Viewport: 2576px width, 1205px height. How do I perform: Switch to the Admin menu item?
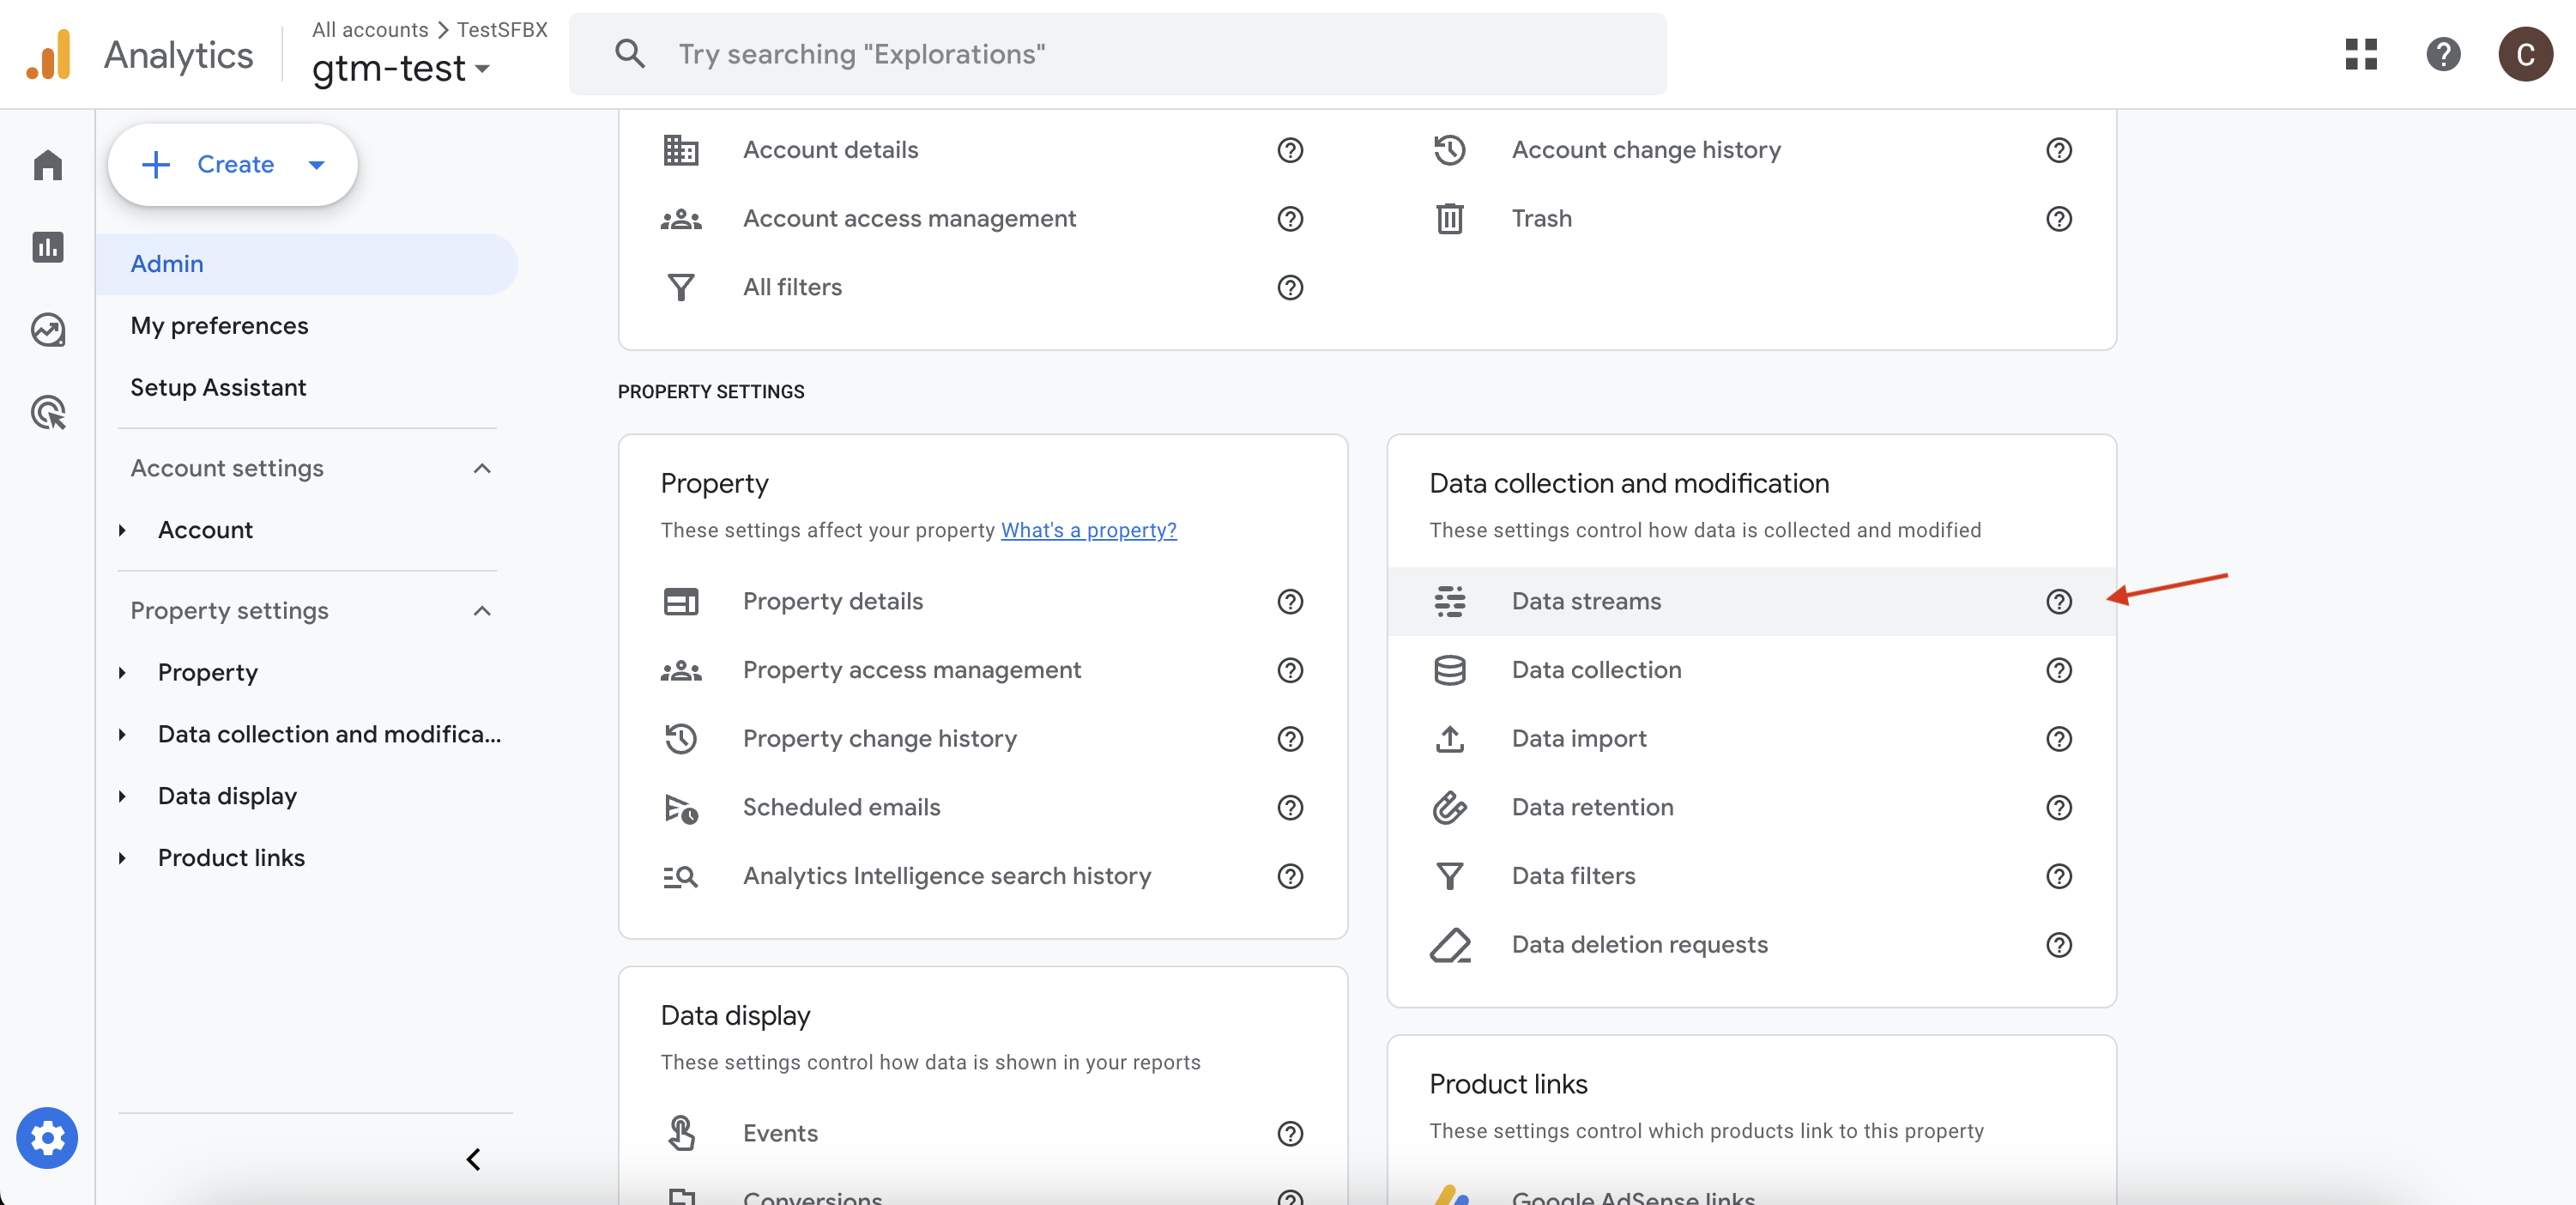166,263
